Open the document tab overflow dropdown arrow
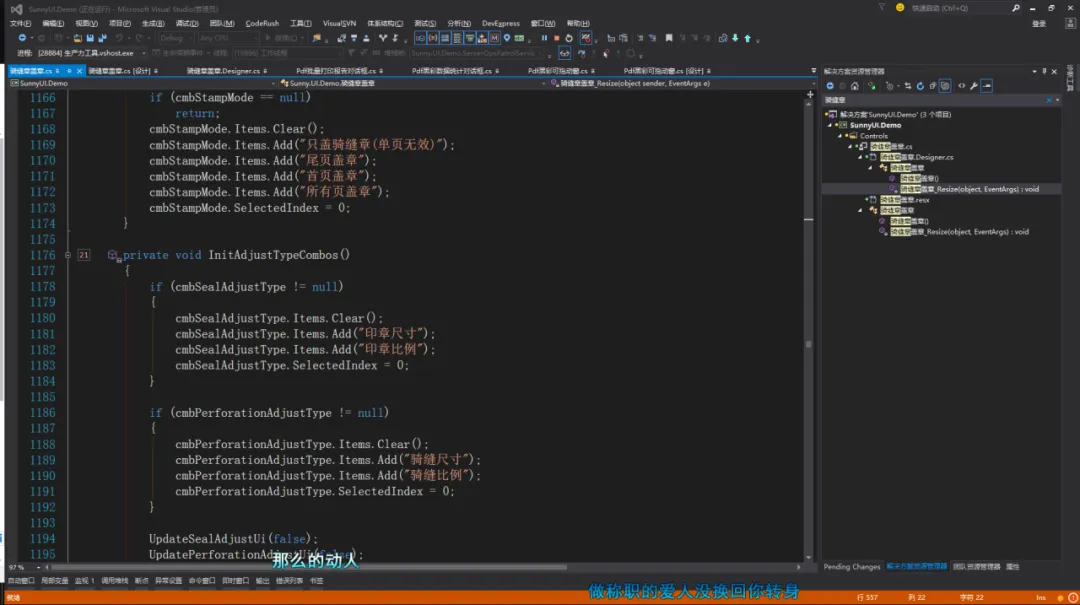This screenshot has height=605, width=1080. [x=813, y=70]
